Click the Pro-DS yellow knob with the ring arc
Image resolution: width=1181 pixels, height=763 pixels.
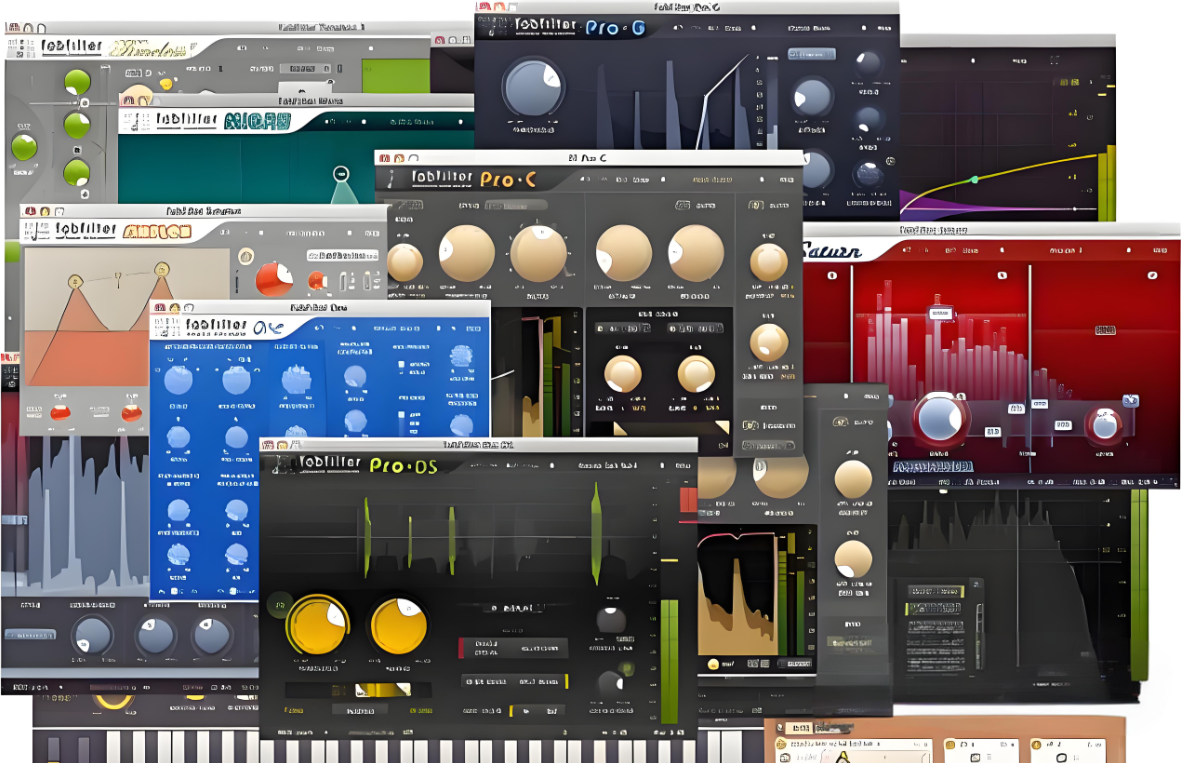point(316,624)
